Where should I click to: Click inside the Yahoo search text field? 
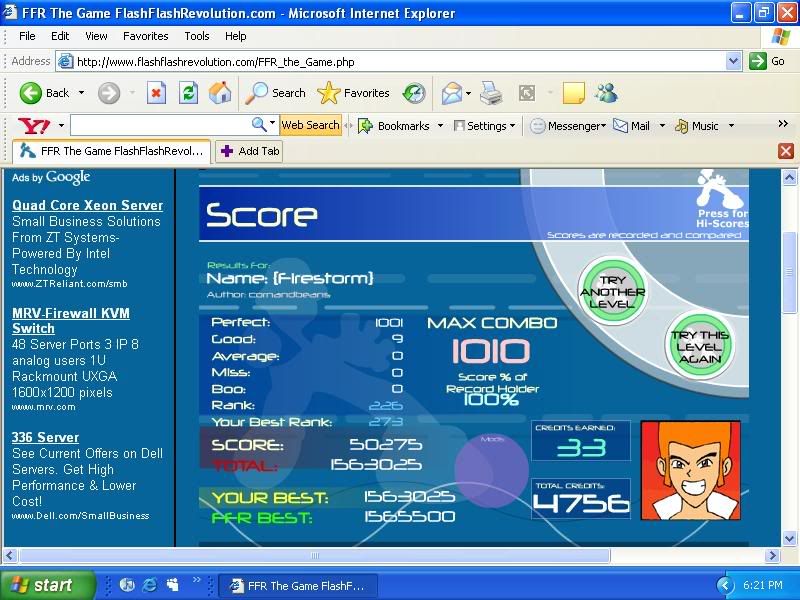pos(160,125)
